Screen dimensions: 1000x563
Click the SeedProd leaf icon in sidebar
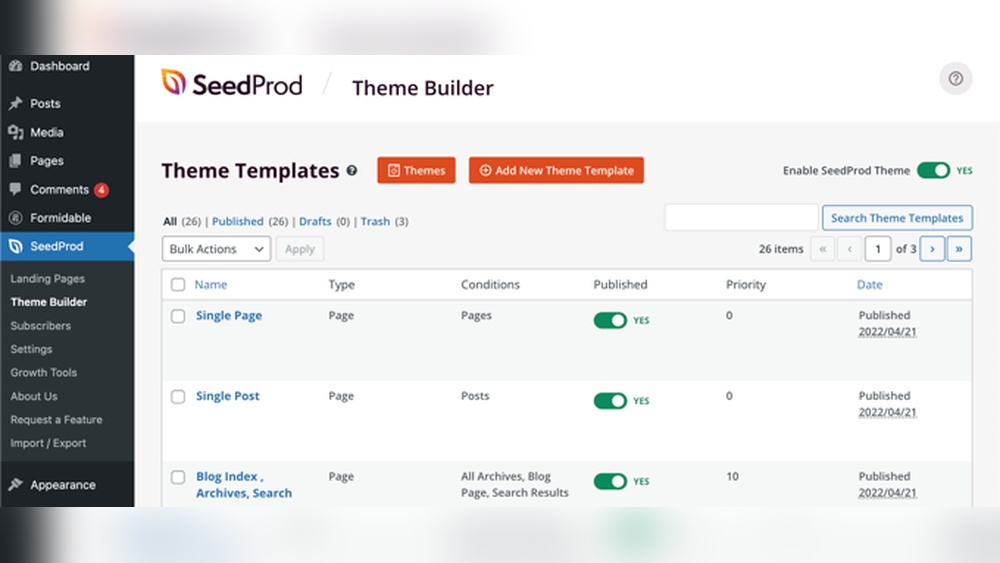[16, 246]
